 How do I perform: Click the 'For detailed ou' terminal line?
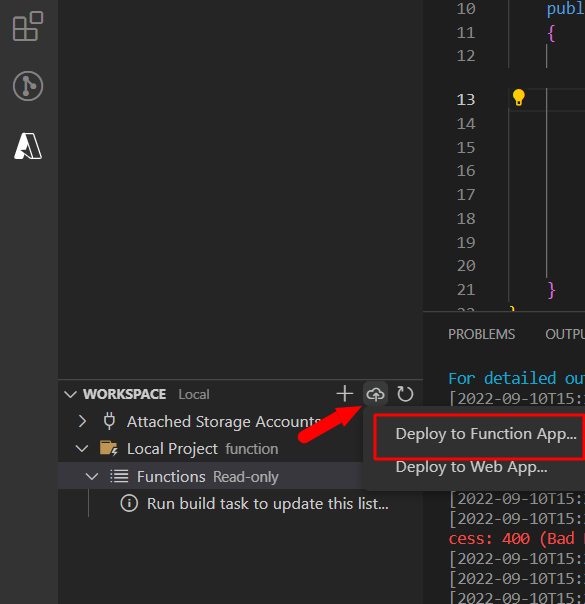[x=517, y=378]
